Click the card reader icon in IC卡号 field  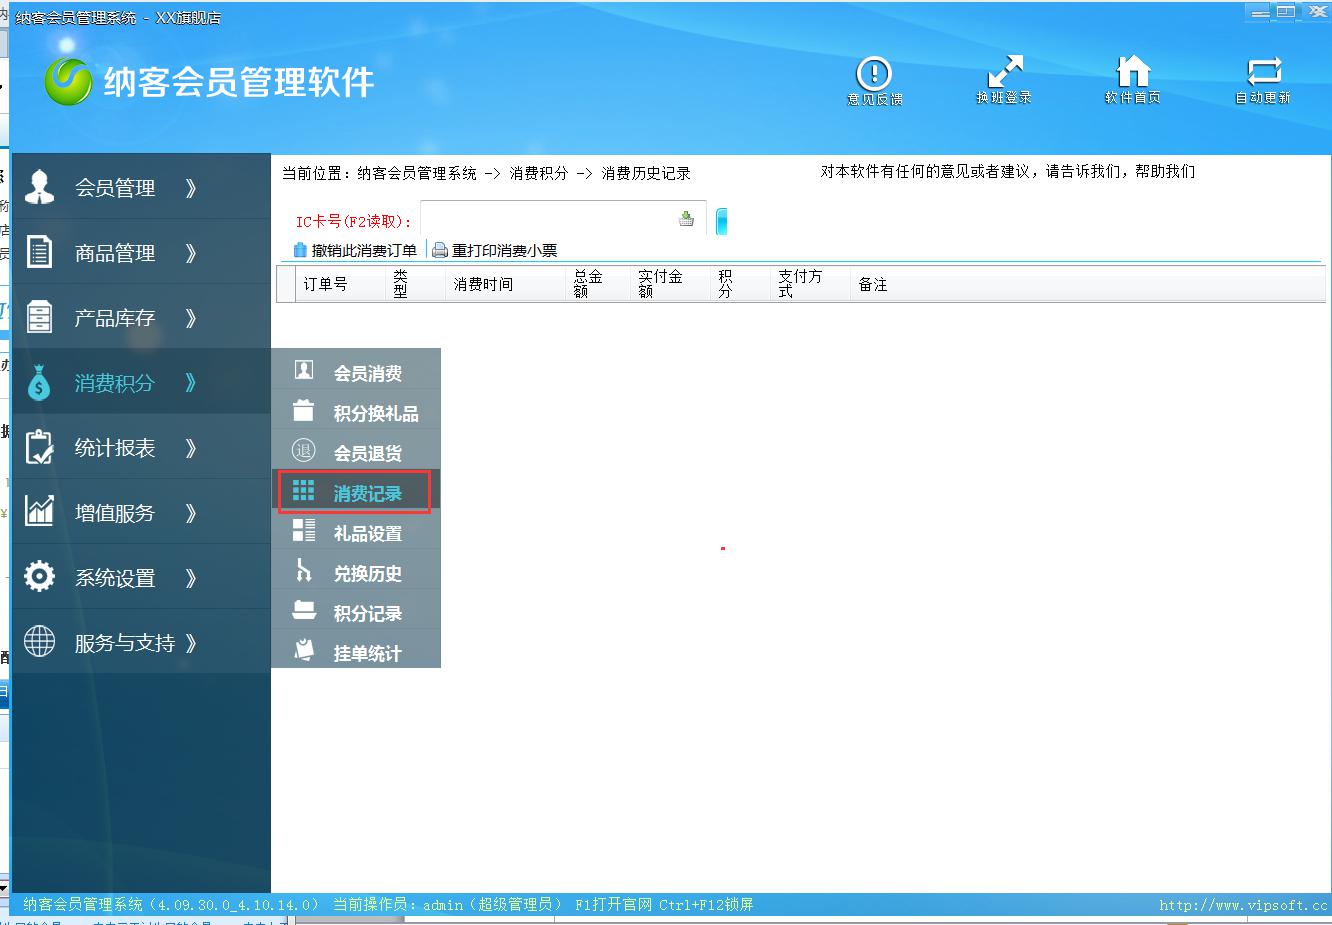[686, 219]
